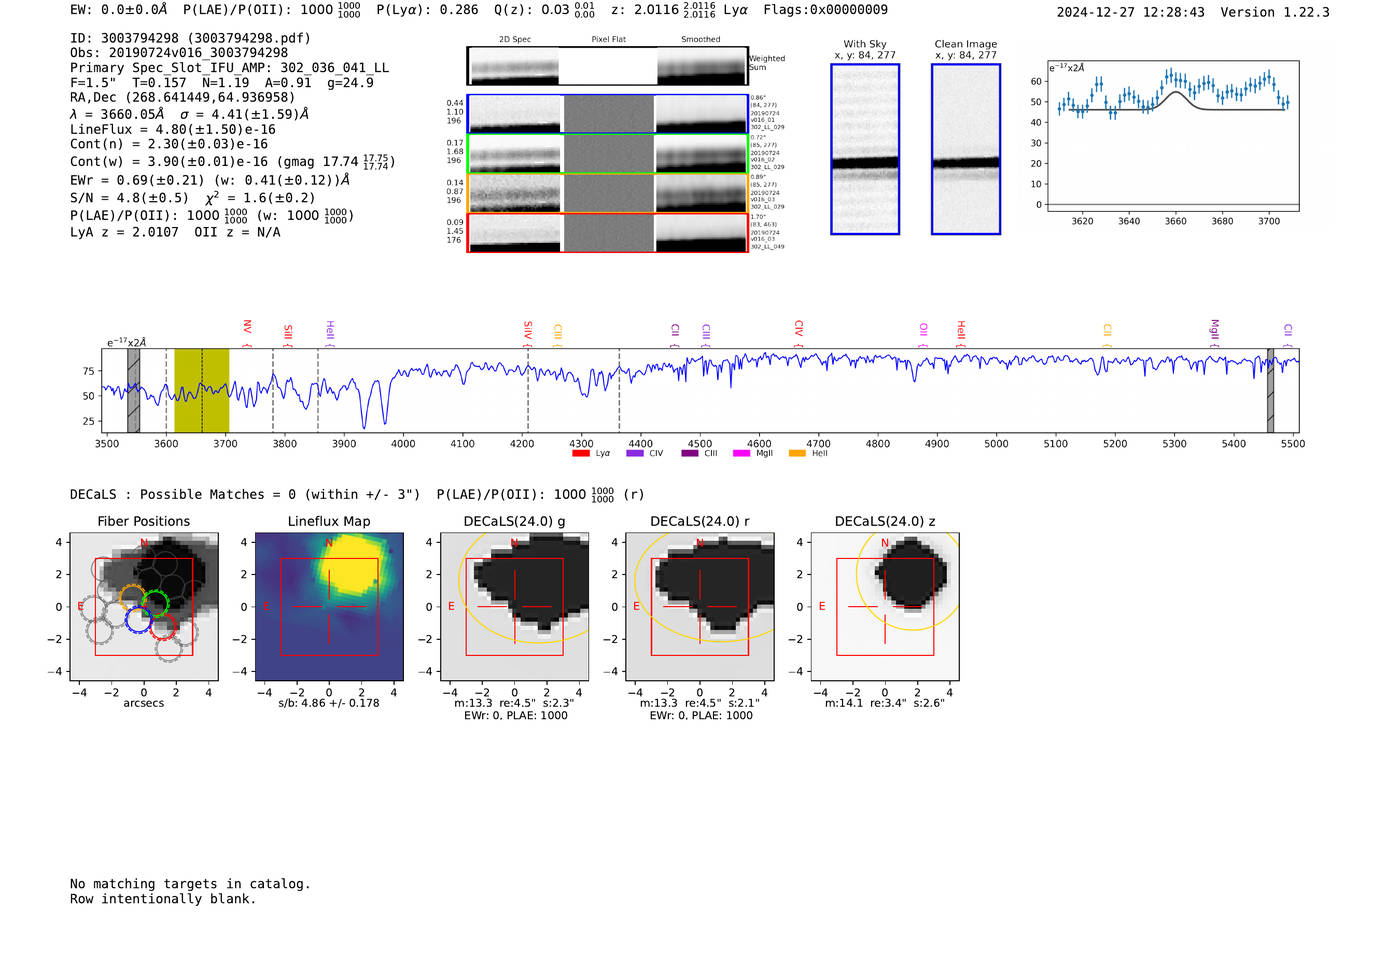Viewport: 1400px width, 953px height.
Task: Click the orange dashed fiber circle
Action: [x=132, y=599]
